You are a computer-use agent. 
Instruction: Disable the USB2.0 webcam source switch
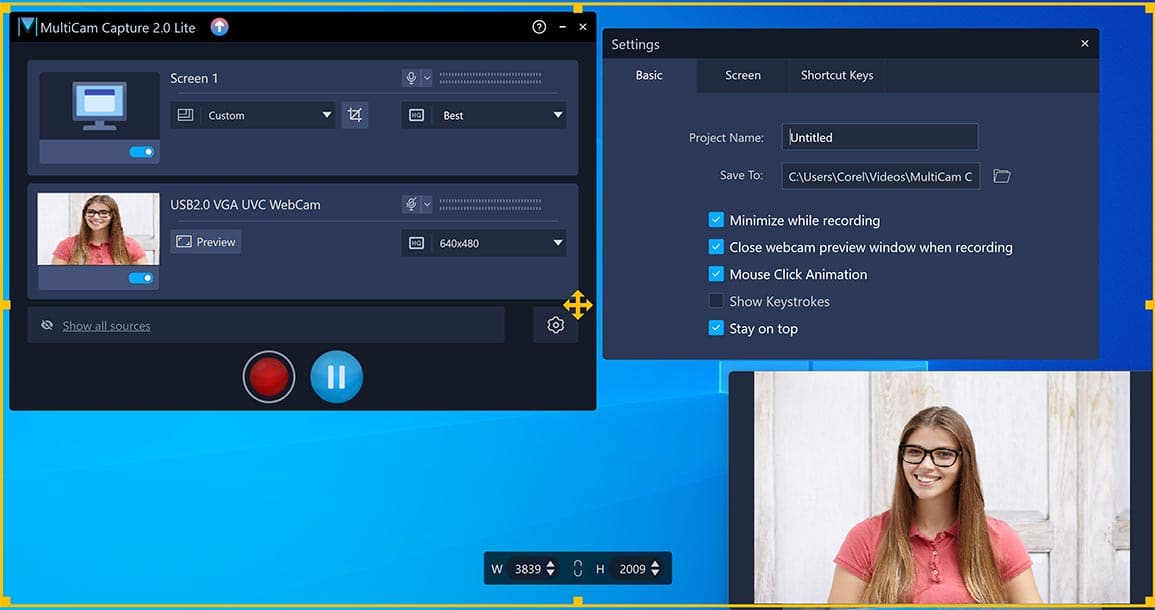pyautogui.click(x=141, y=278)
